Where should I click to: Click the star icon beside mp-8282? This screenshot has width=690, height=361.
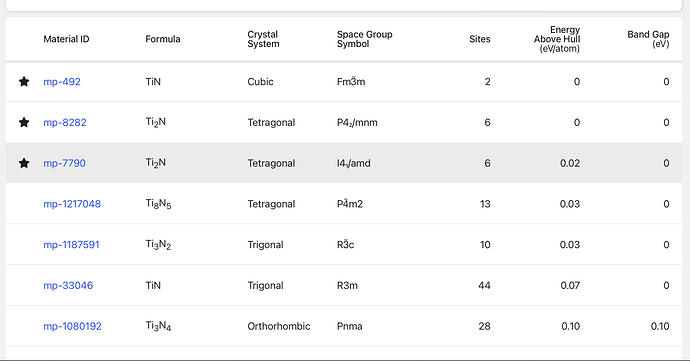pos(24,122)
